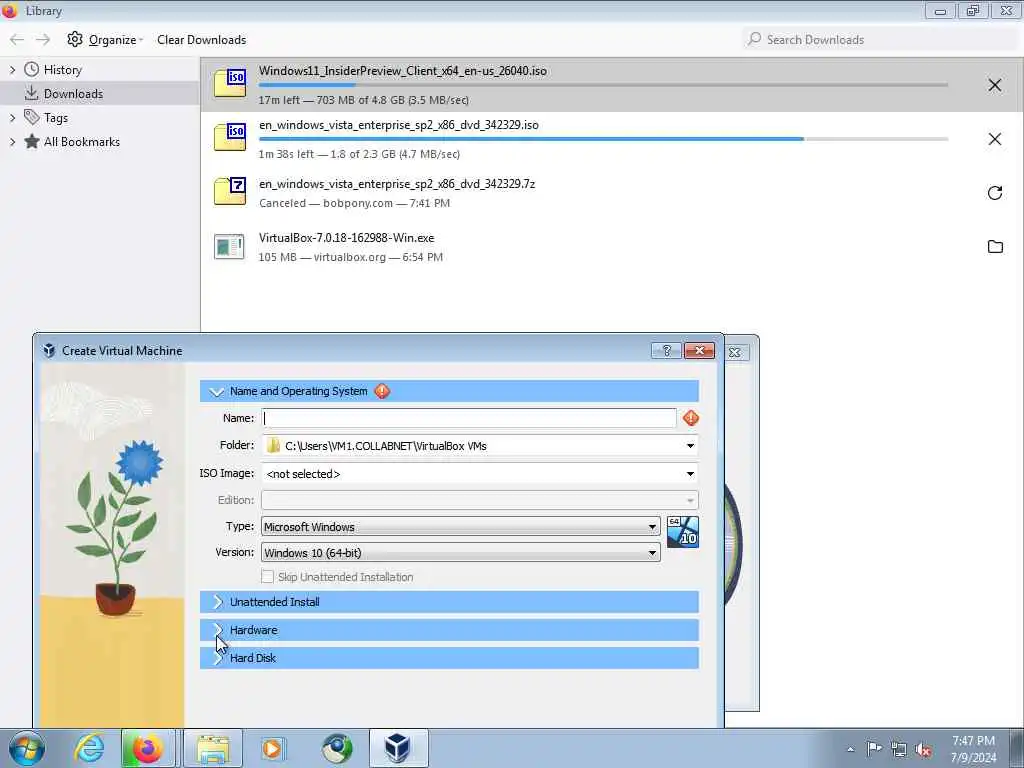Open the Action Center flag icon

click(874, 748)
